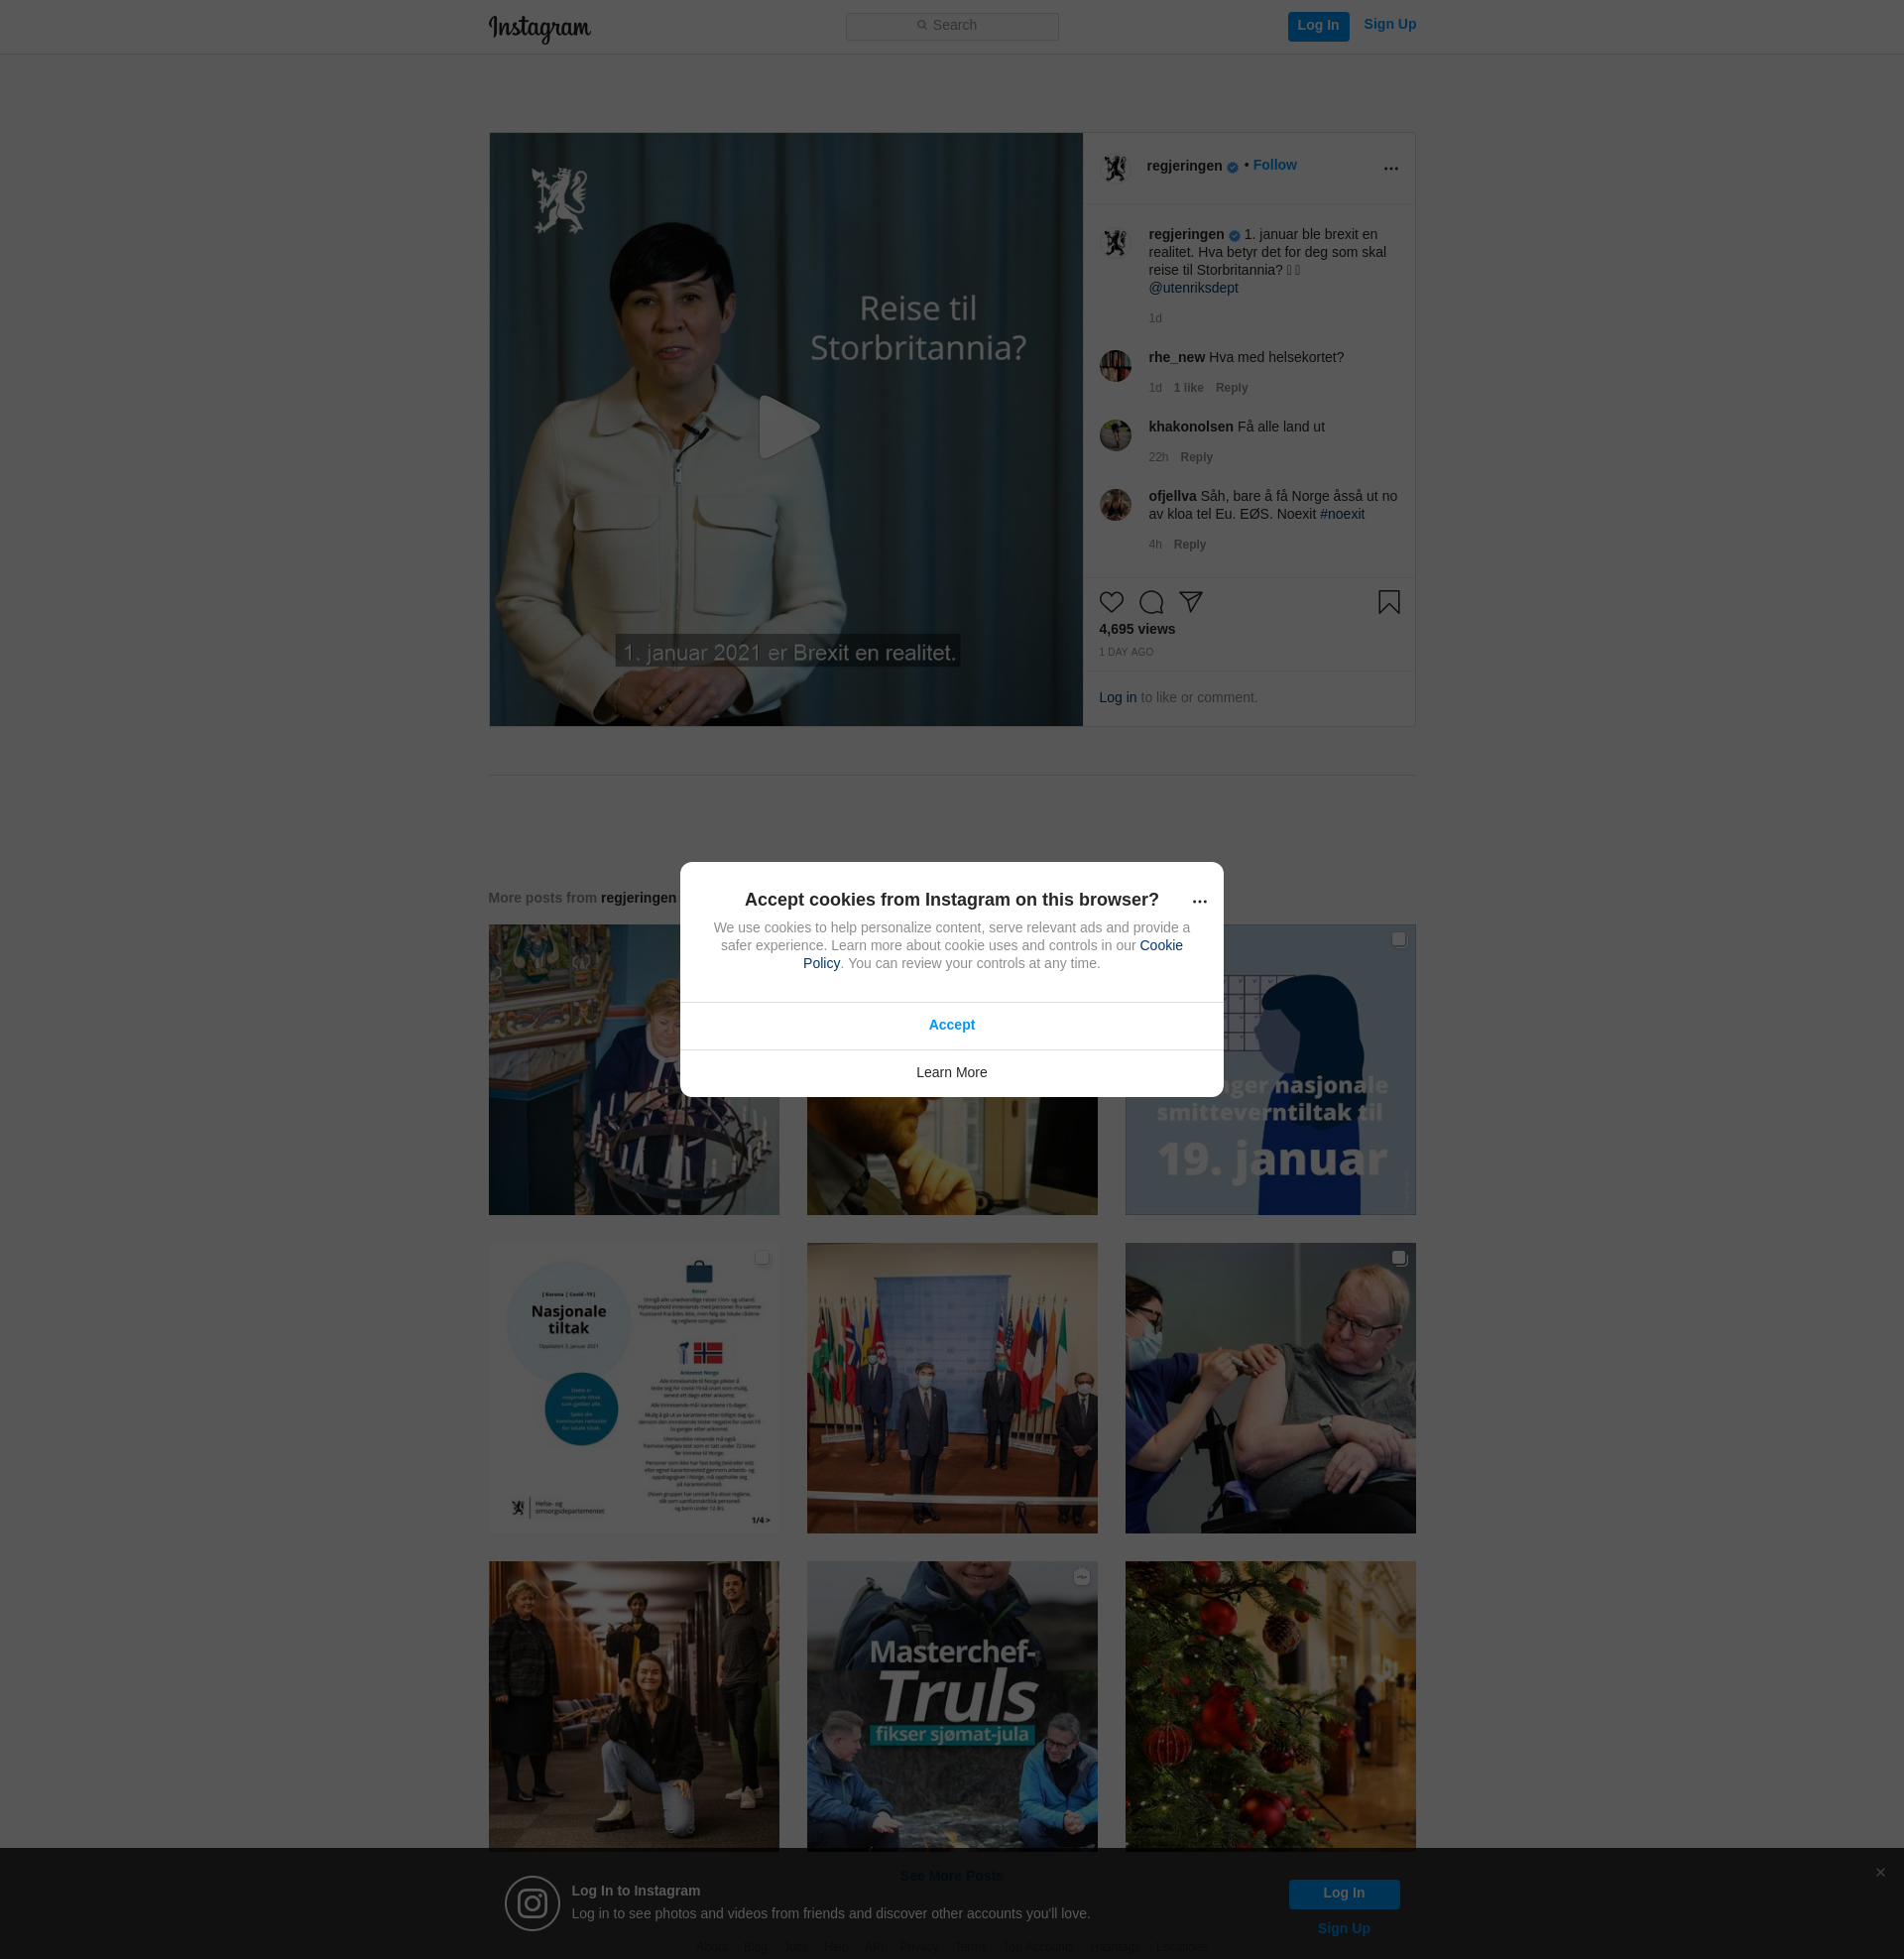Screen dimensions: 1904x1959
Task: Follow the regjeringen account
Action: 1274,165
